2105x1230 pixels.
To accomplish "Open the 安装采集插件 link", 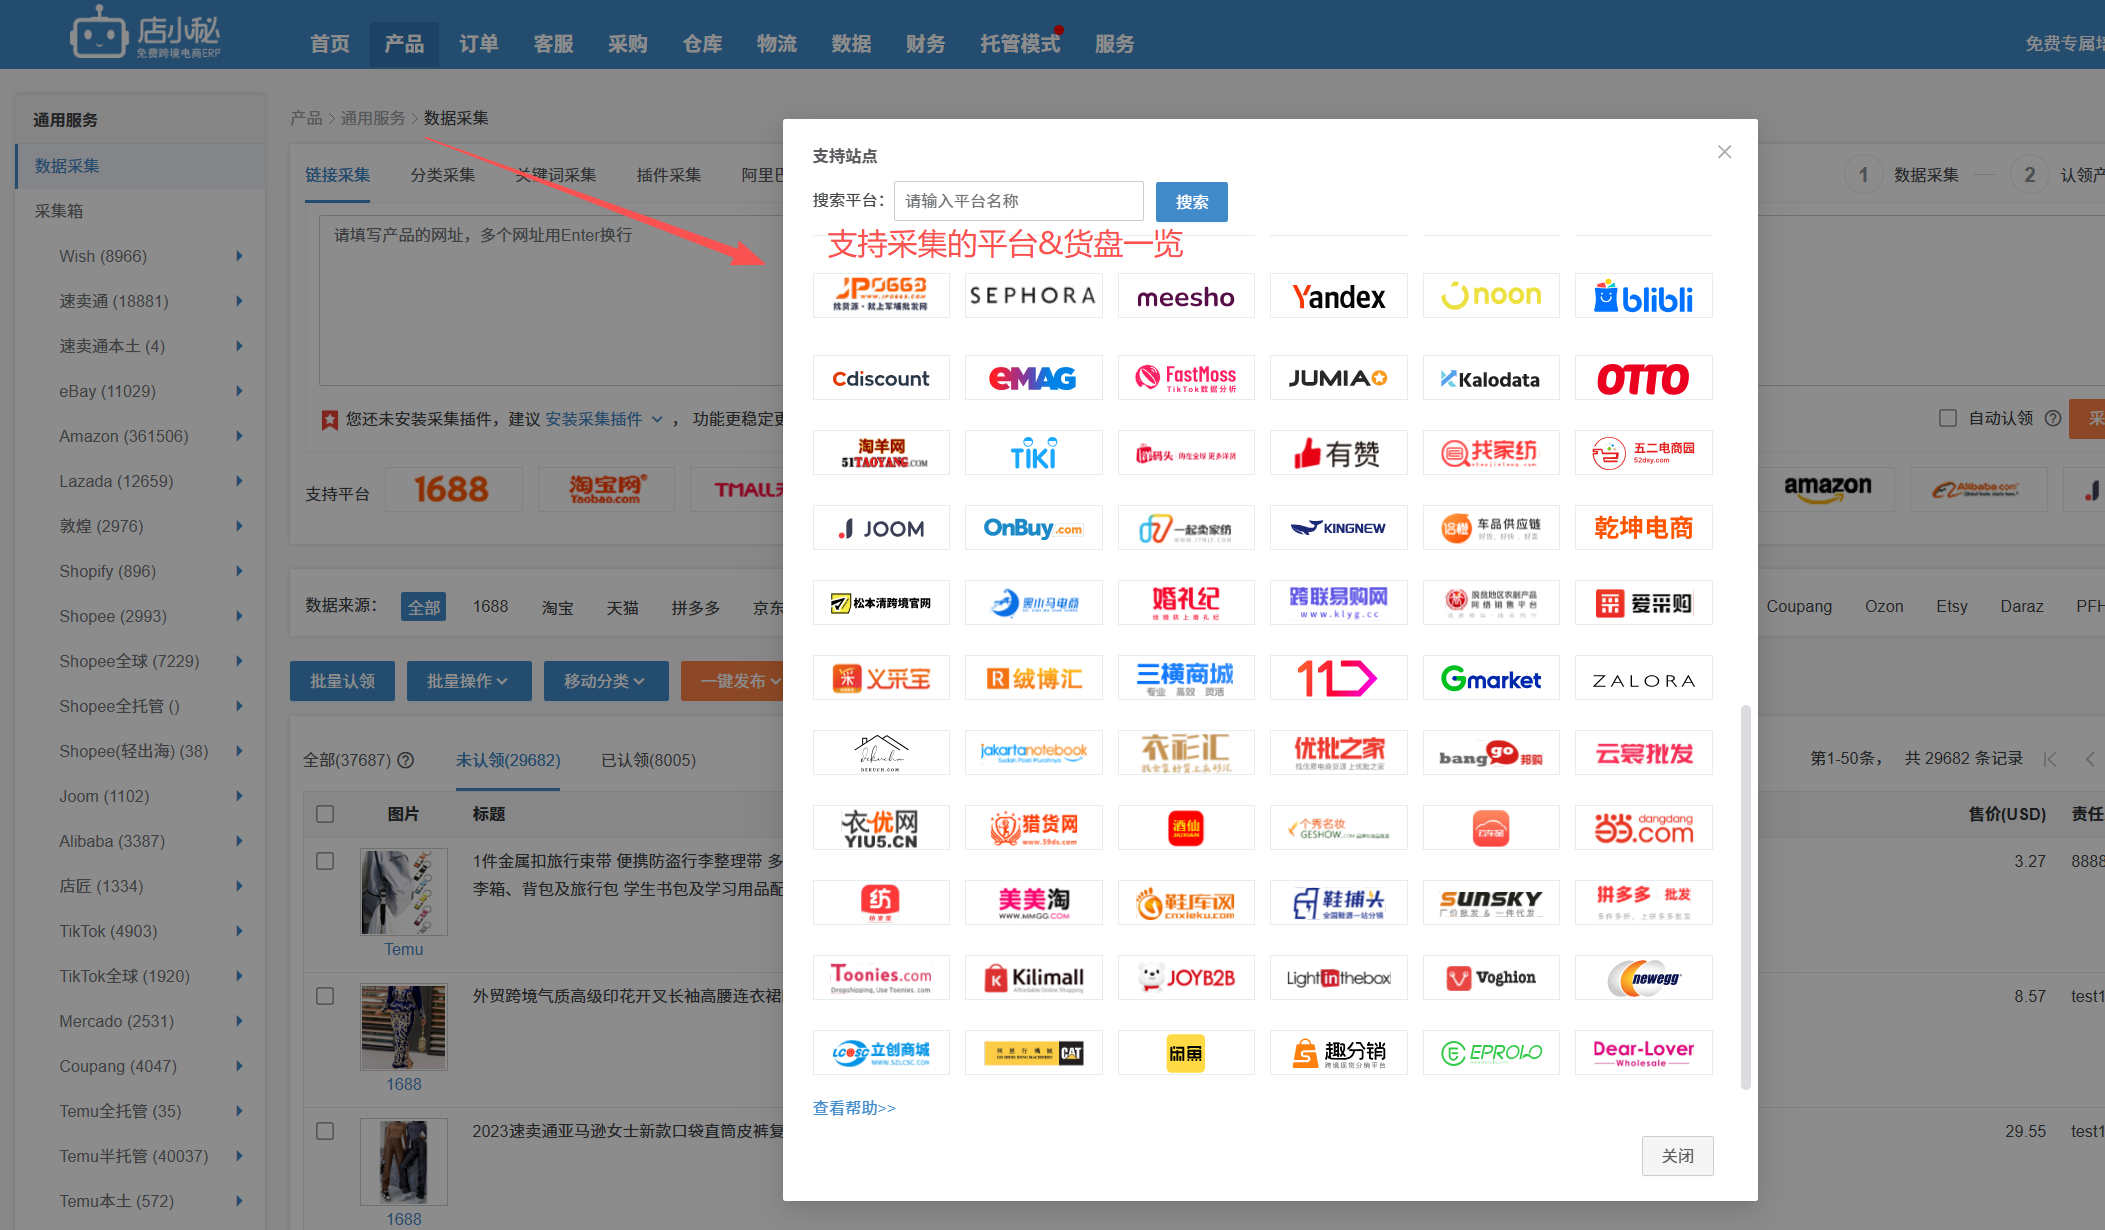I will [x=594, y=419].
